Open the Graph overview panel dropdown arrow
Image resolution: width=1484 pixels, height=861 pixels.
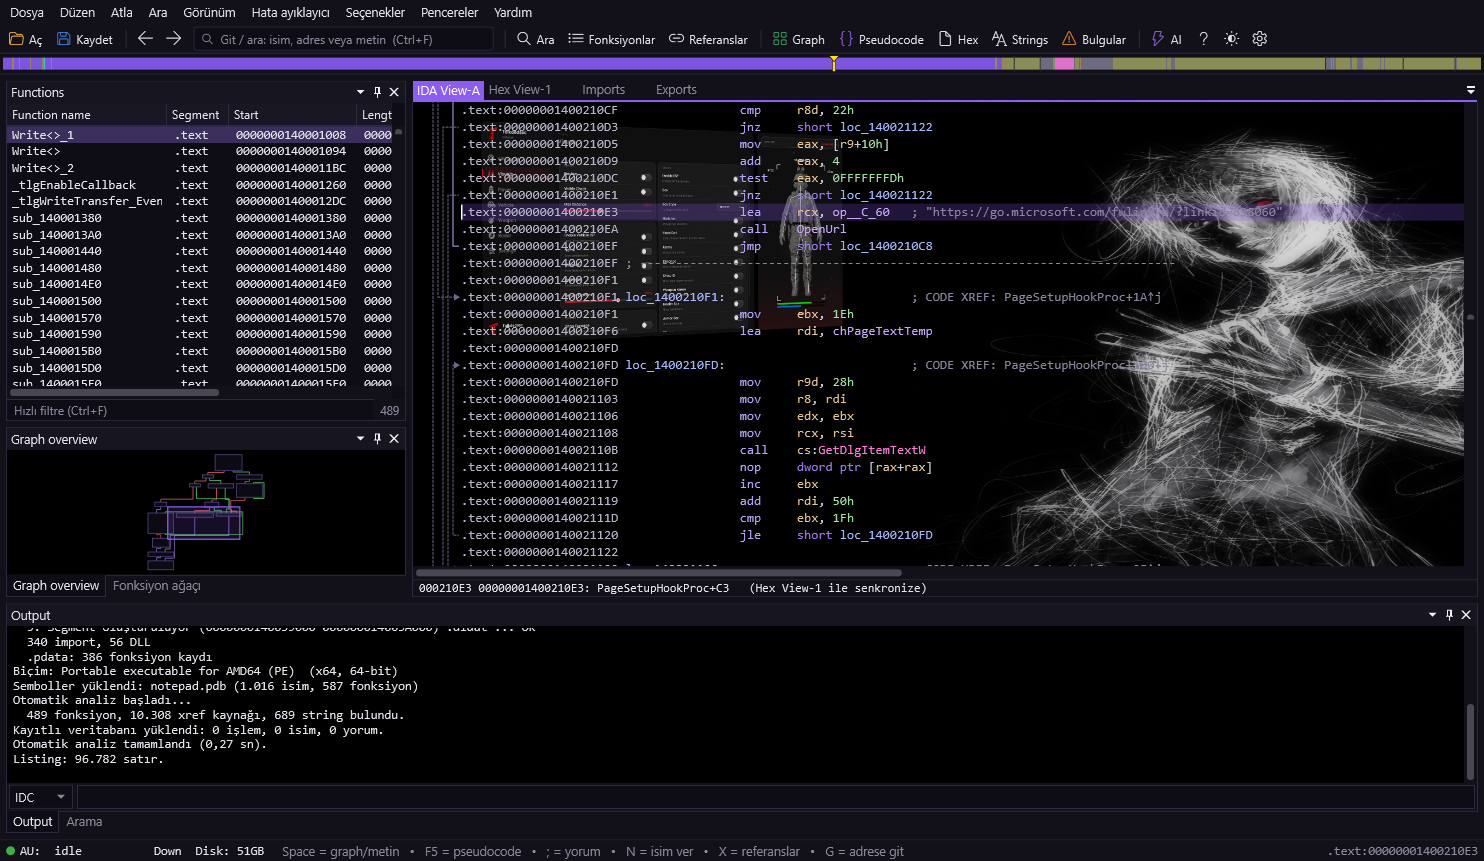tap(360, 439)
